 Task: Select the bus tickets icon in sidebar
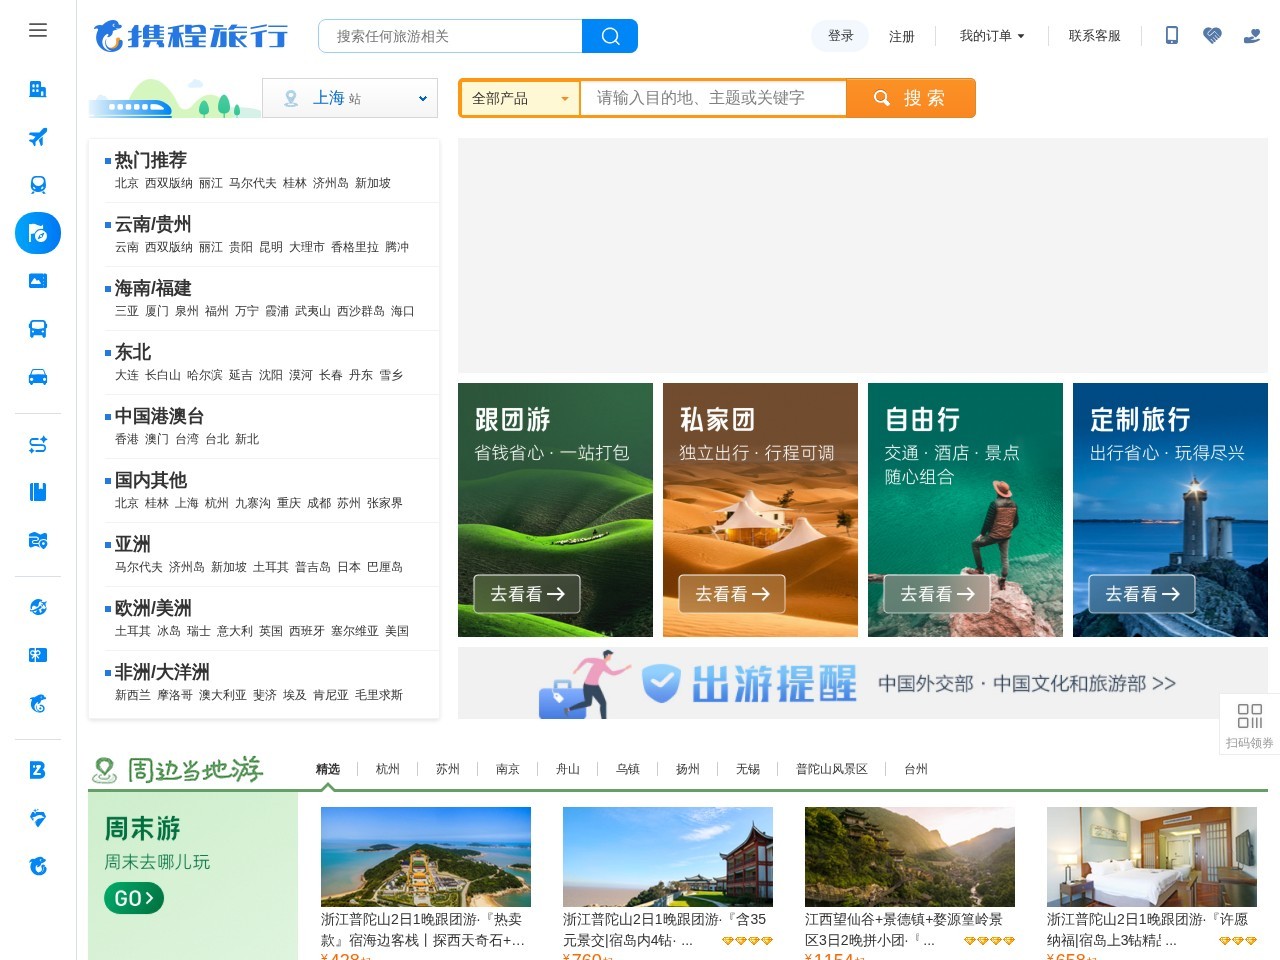tap(37, 328)
